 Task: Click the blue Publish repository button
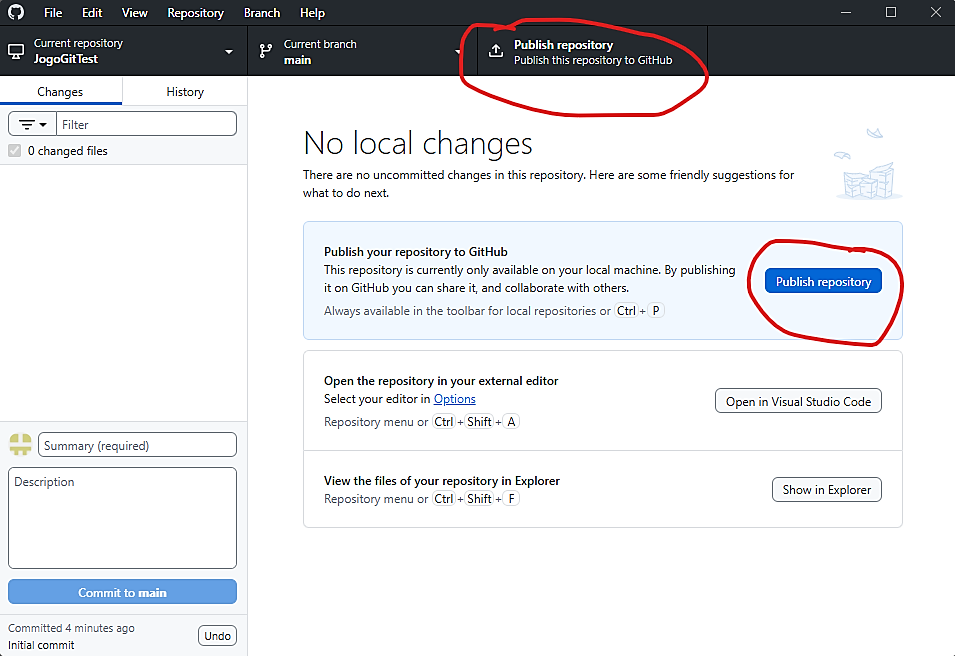tap(823, 282)
